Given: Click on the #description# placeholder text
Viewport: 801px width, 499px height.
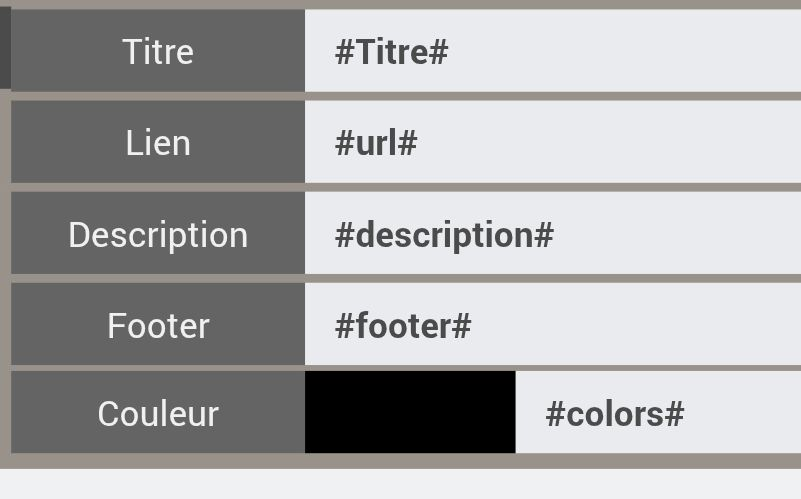Looking at the screenshot, I should click(444, 235).
